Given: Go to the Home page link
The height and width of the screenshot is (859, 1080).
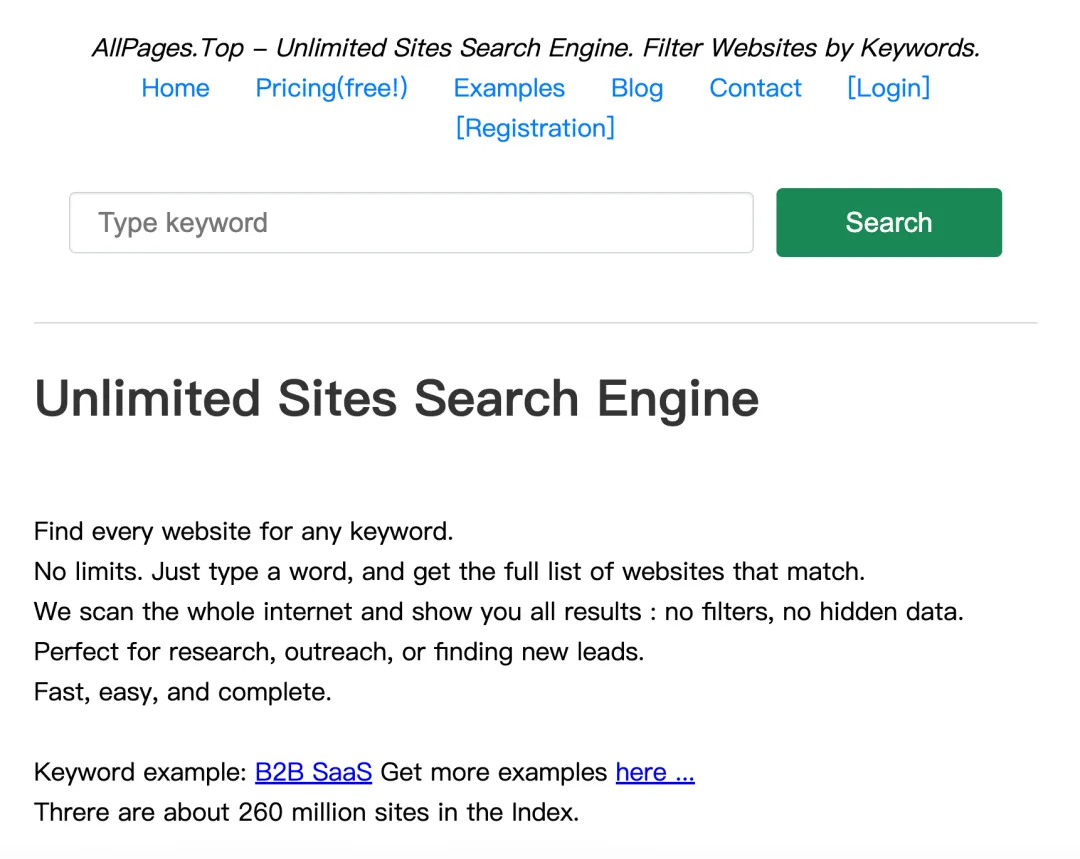Looking at the screenshot, I should point(175,88).
